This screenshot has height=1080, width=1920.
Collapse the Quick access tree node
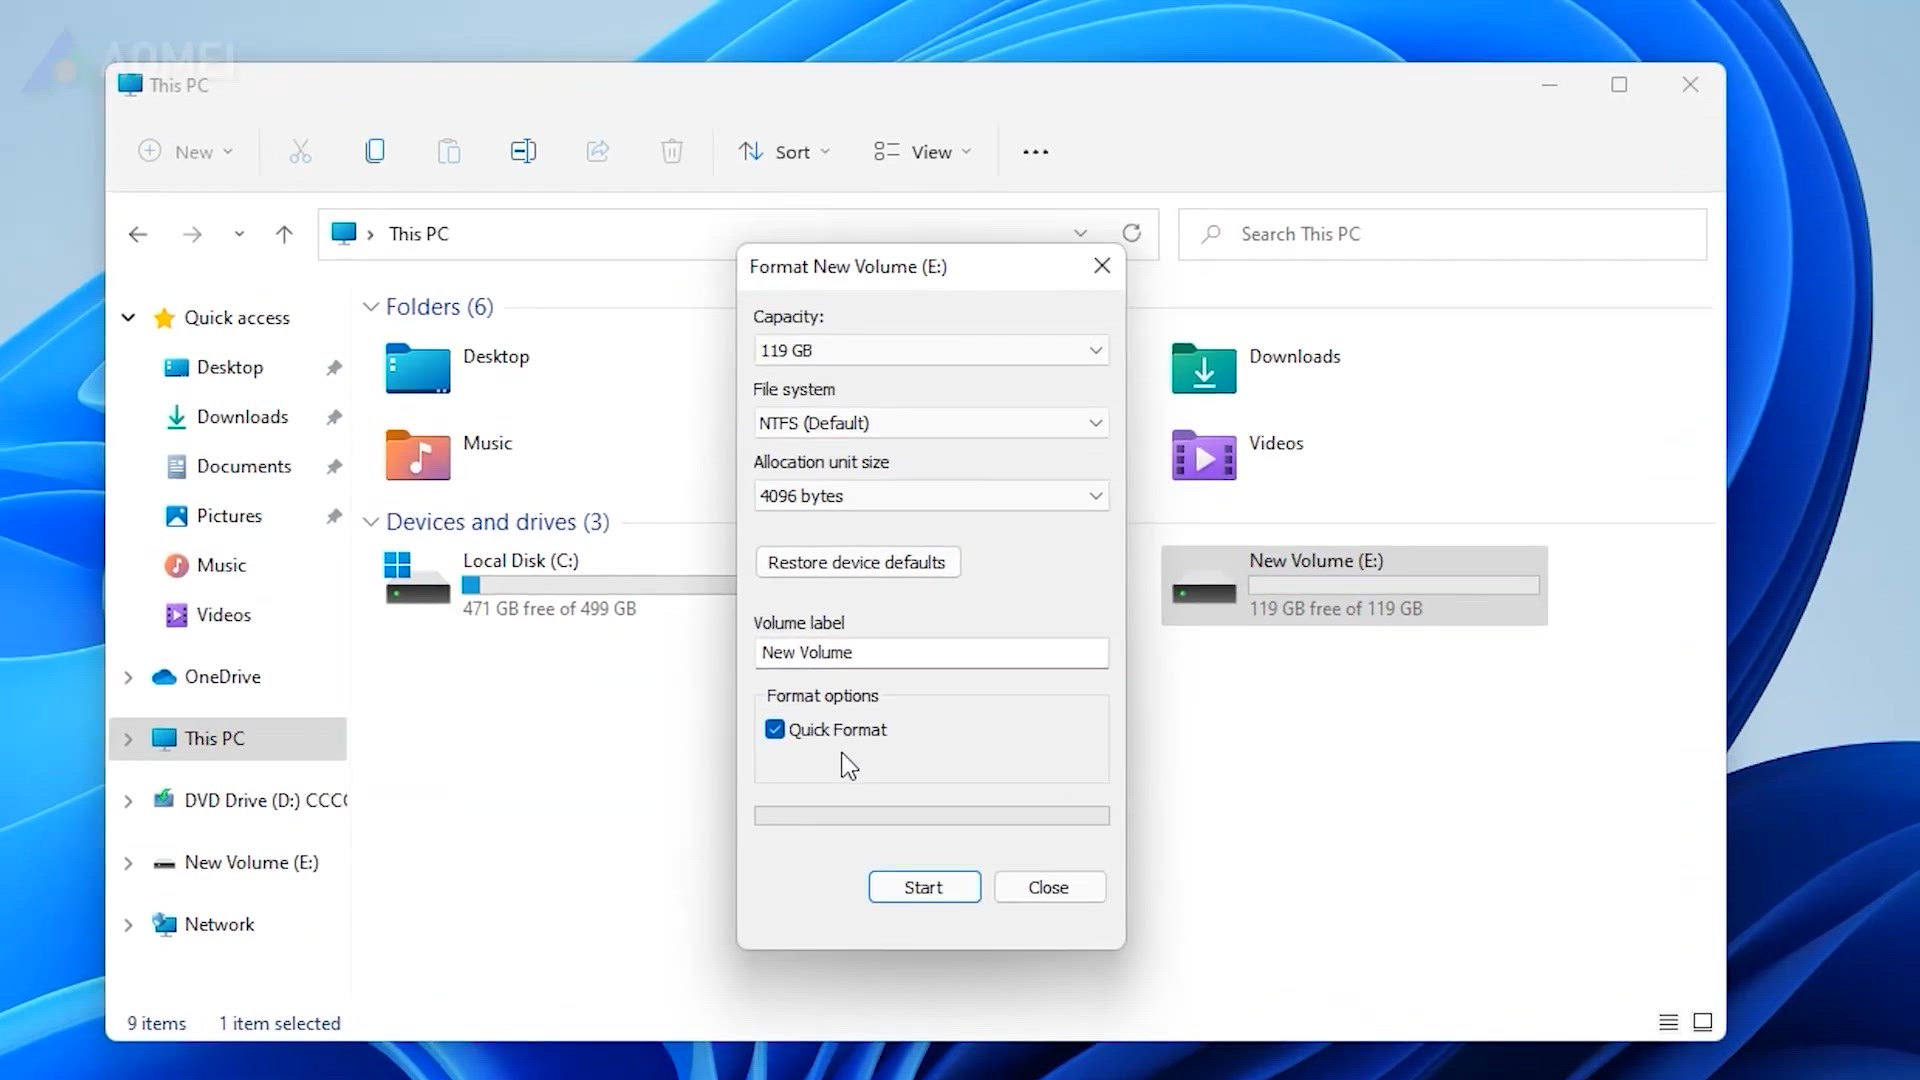[128, 318]
